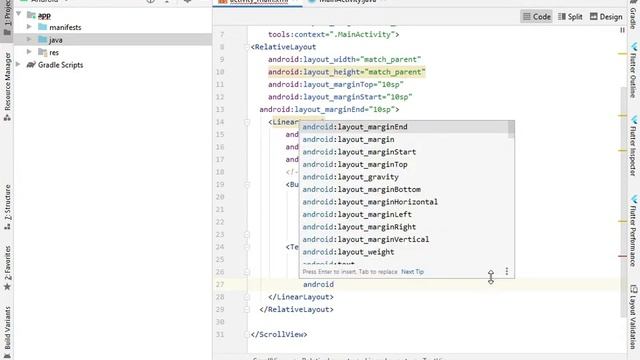Click the android:layout_width="match_parent" line
Screen dimensions: 640x360
[x=344, y=60]
